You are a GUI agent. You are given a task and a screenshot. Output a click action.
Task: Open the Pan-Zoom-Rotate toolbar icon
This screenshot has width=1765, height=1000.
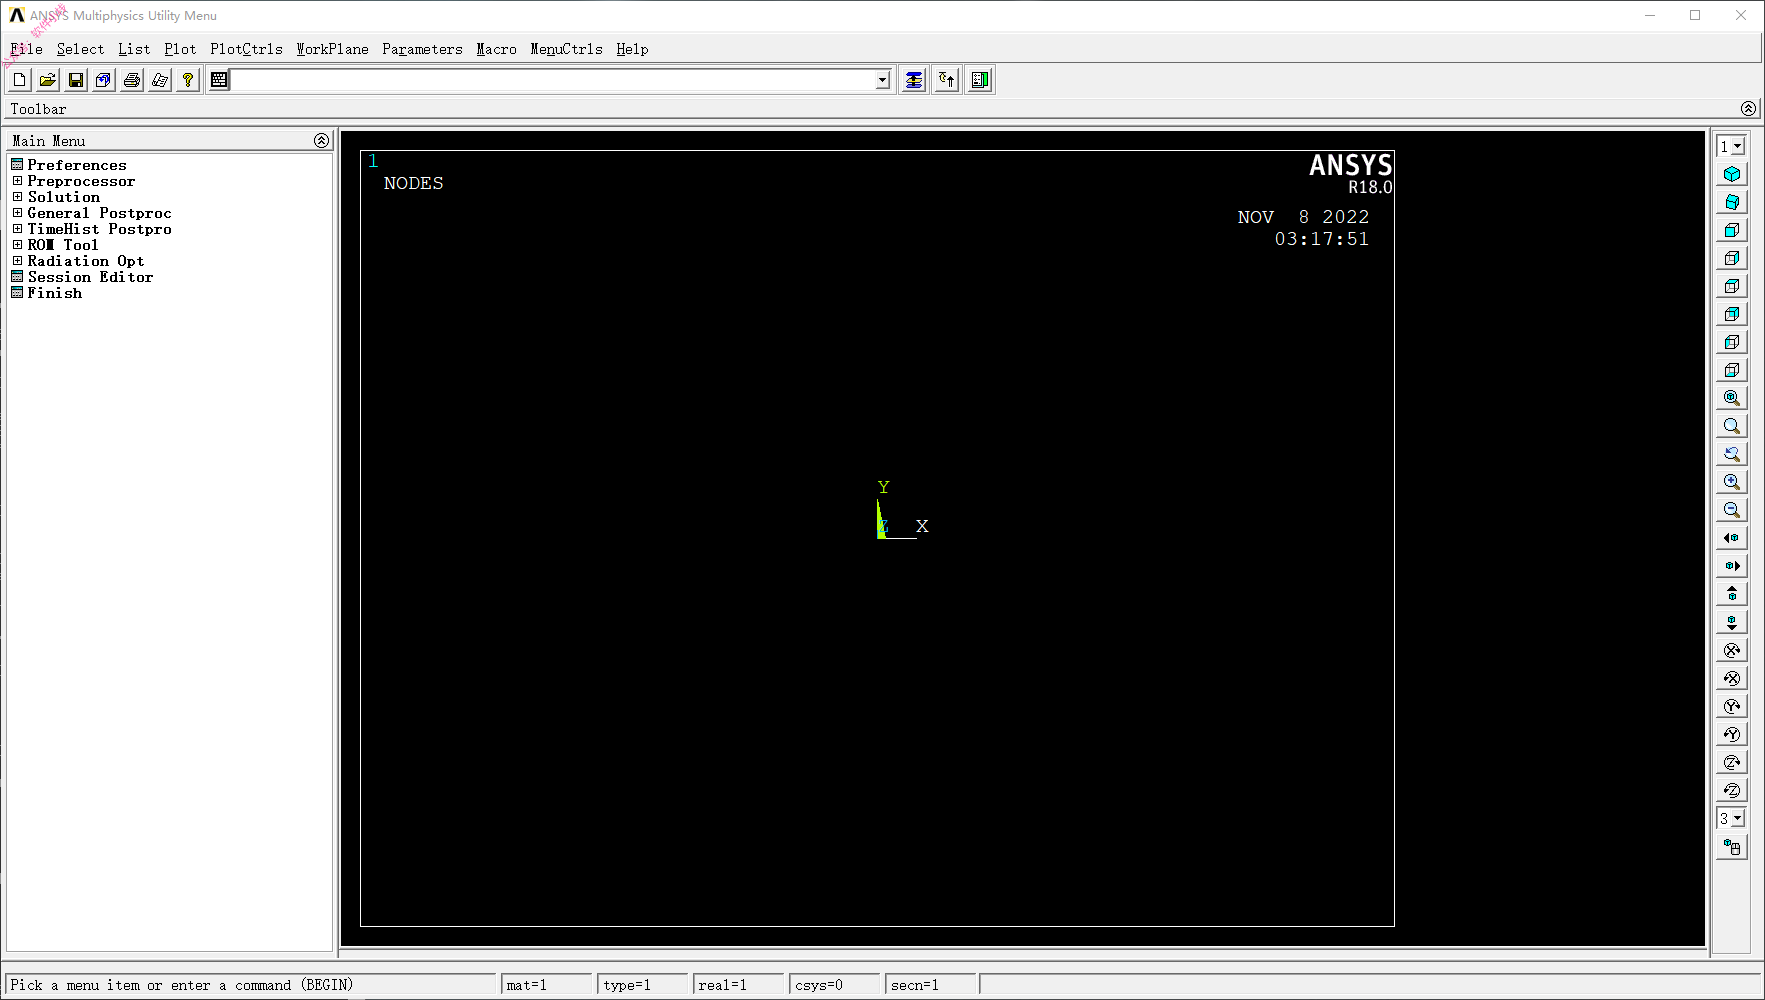click(103, 80)
